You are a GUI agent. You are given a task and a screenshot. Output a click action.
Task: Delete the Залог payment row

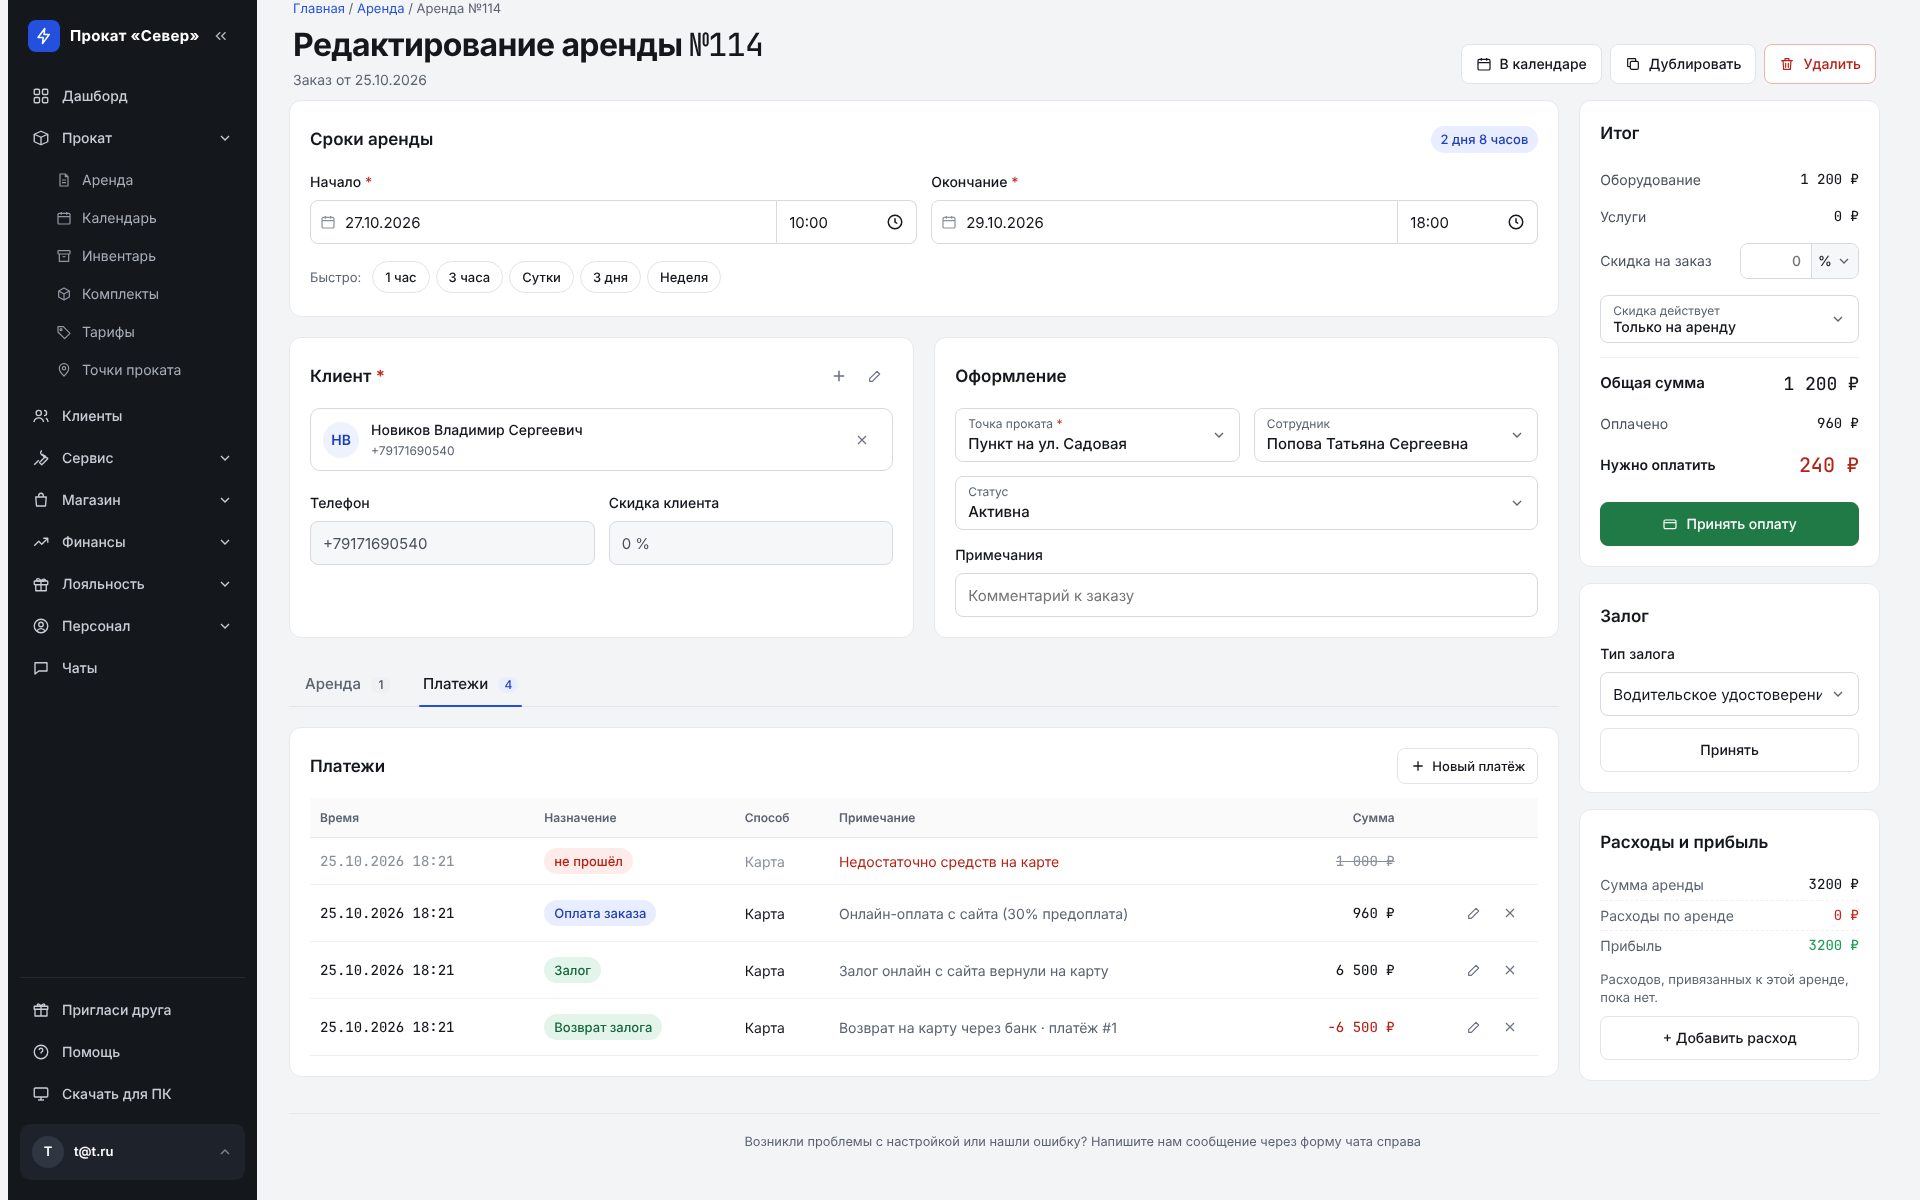click(1510, 970)
